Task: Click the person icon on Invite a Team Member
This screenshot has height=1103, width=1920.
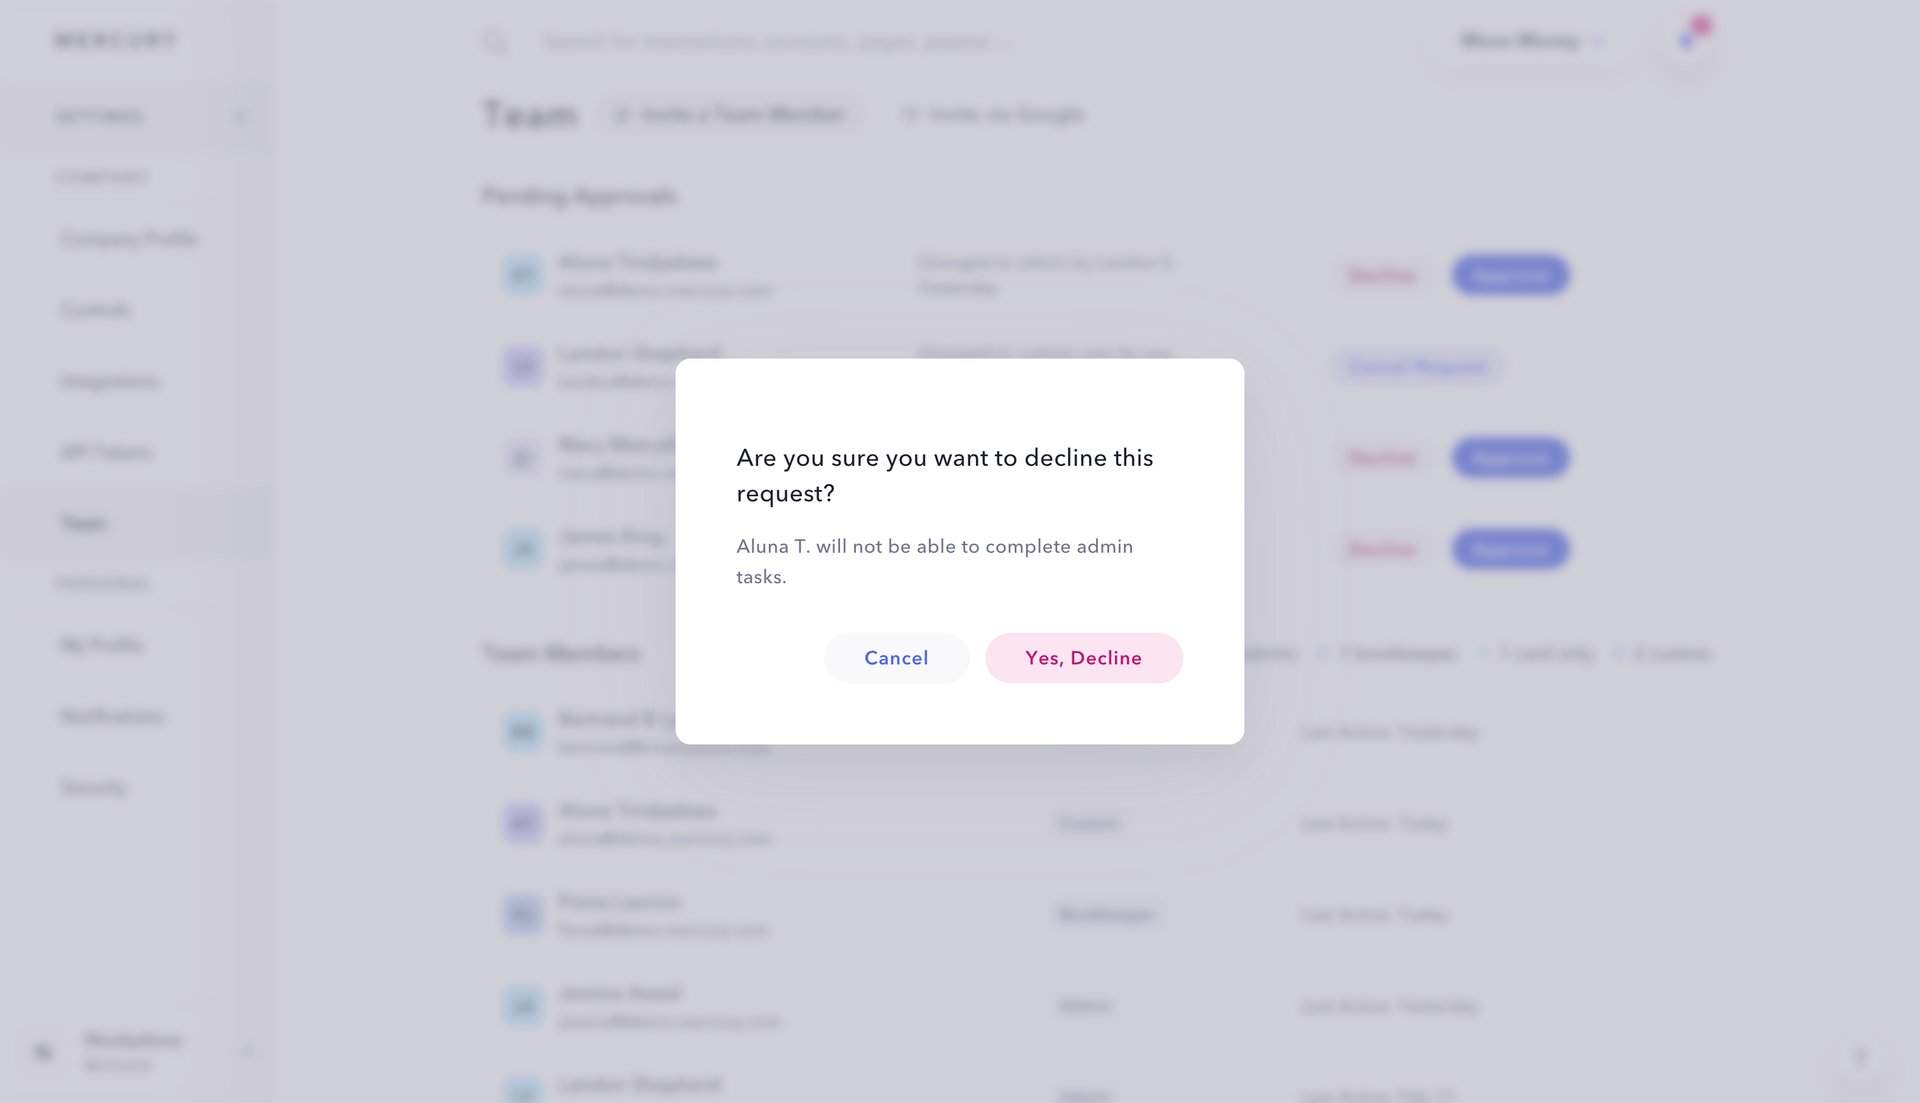Action: pyautogui.click(x=623, y=114)
